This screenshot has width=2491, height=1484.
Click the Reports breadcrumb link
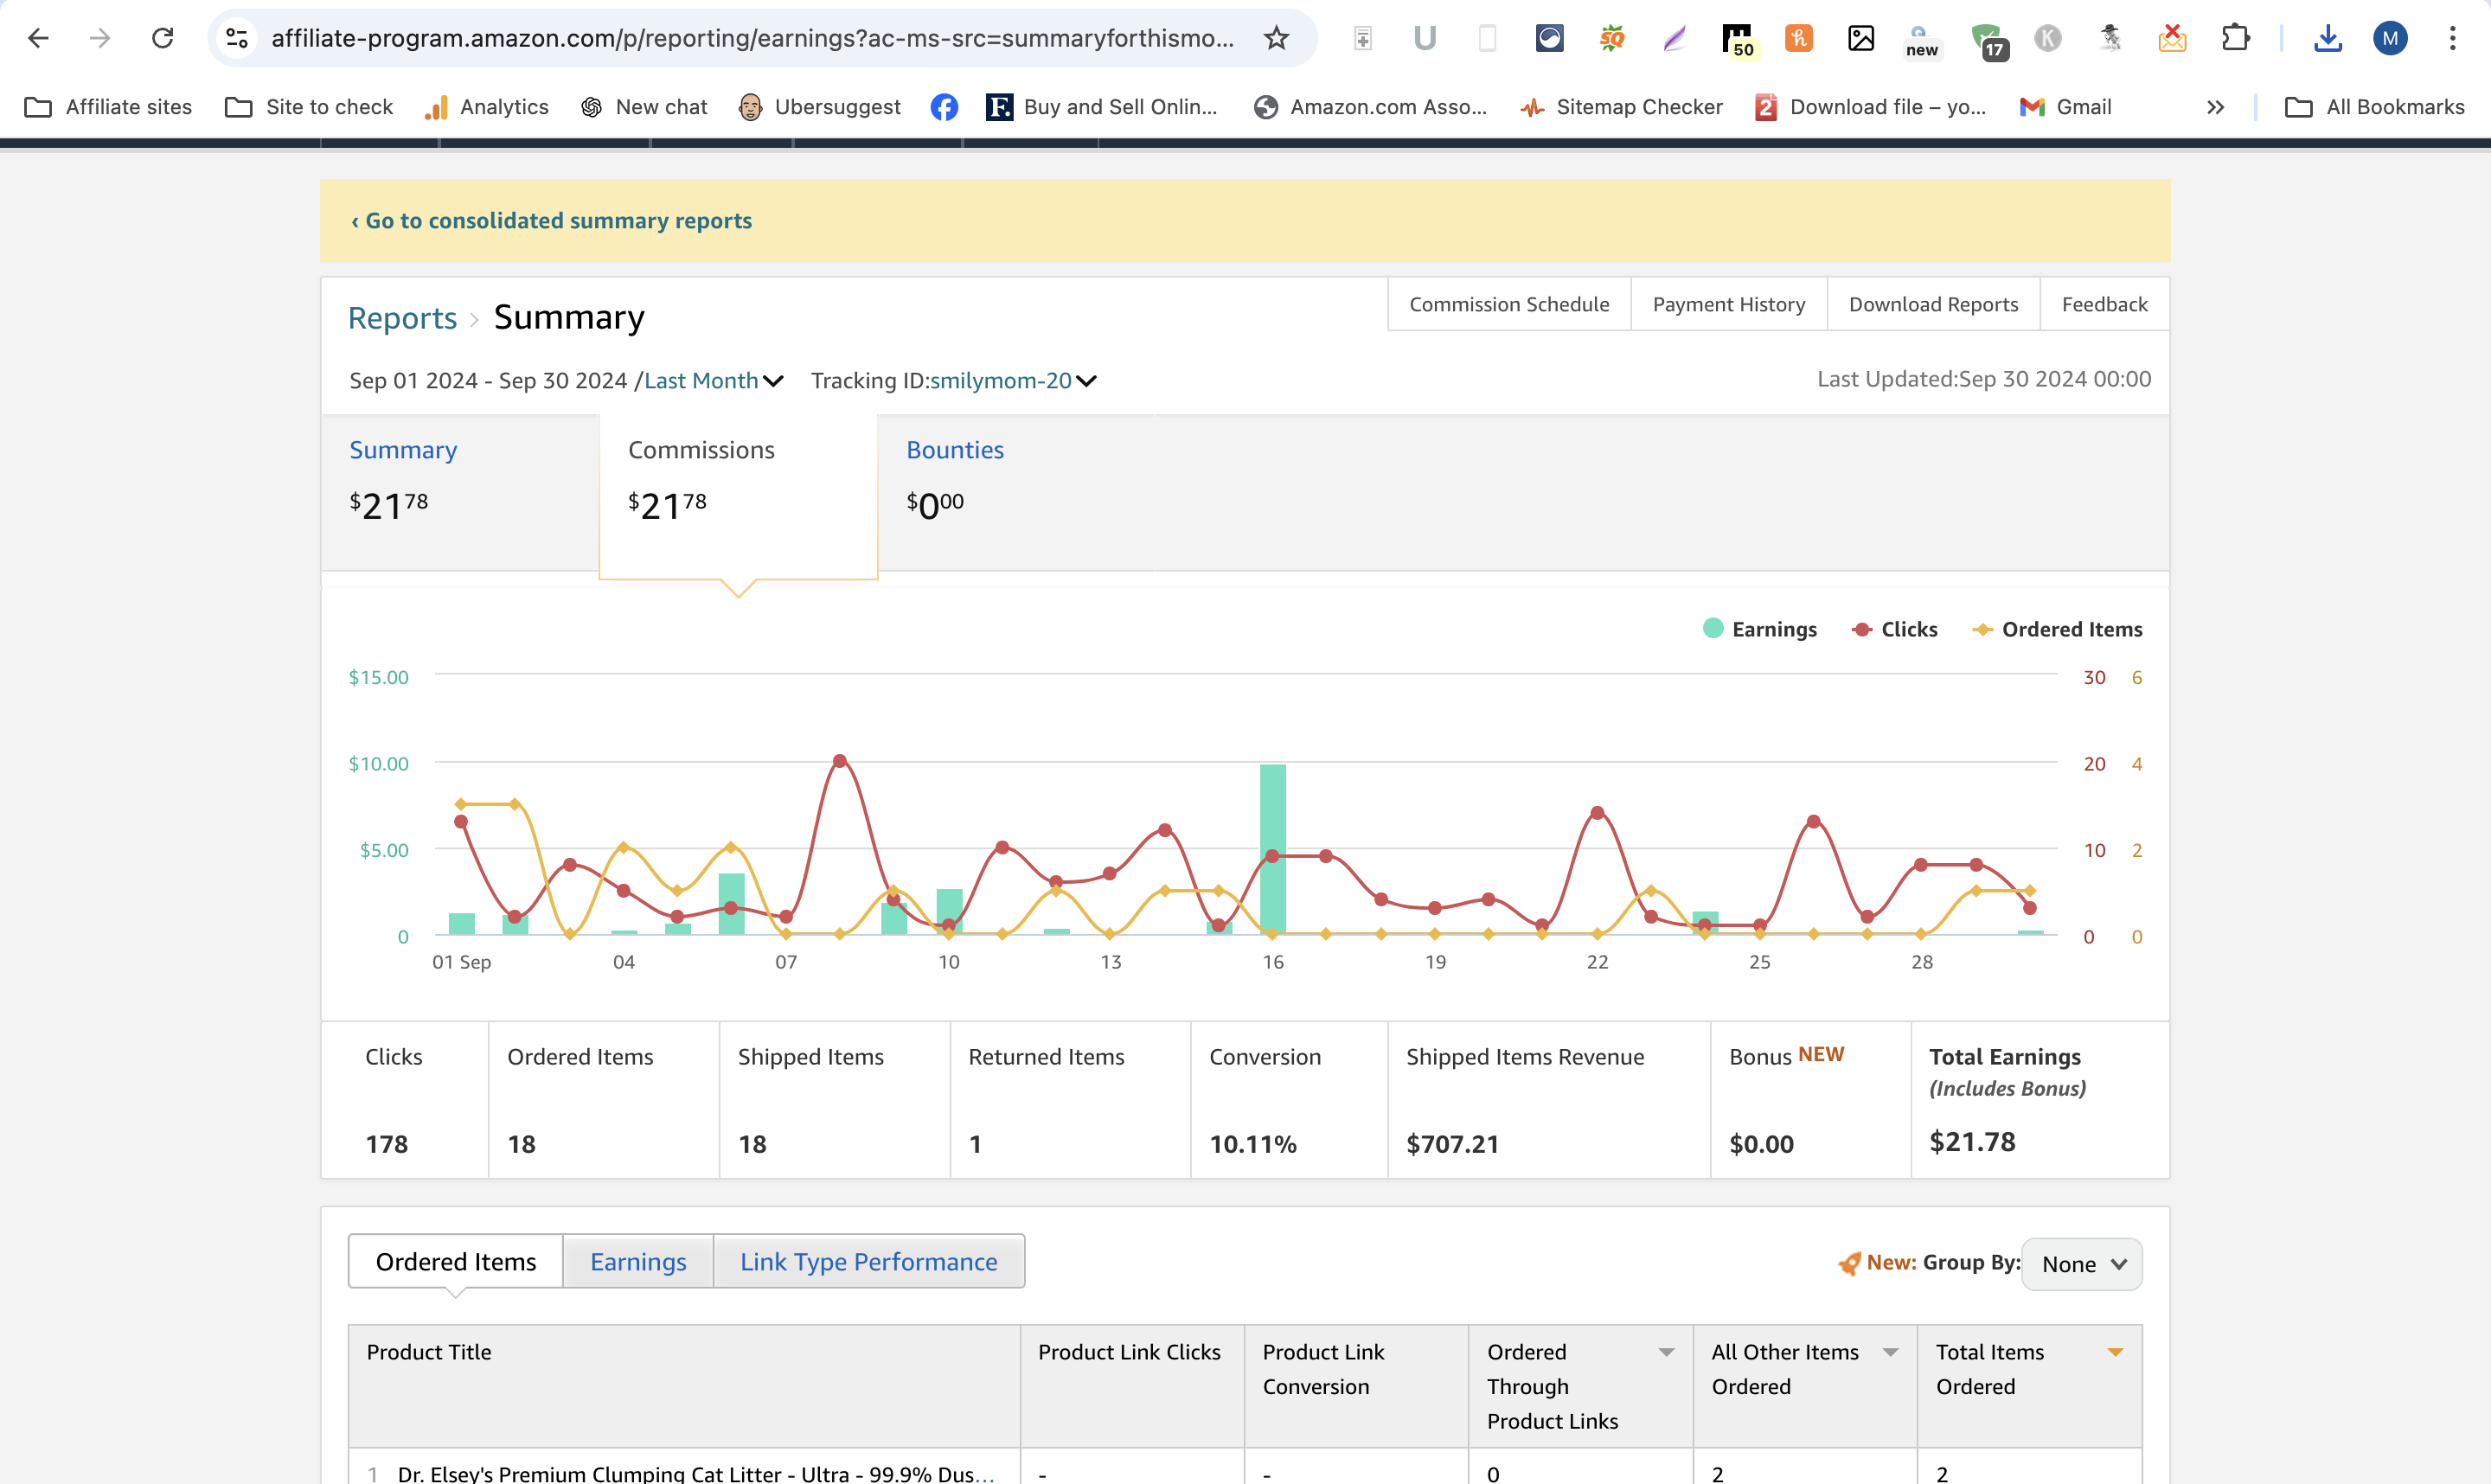point(402,318)
